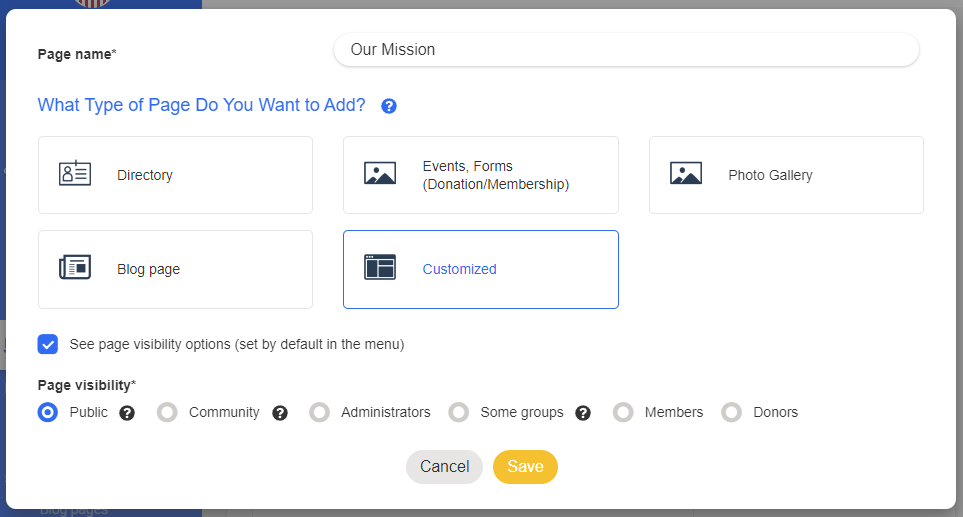The image size is (963, 517).
Task: Select the Donors visibility radio button
Action: pos(732,412)
